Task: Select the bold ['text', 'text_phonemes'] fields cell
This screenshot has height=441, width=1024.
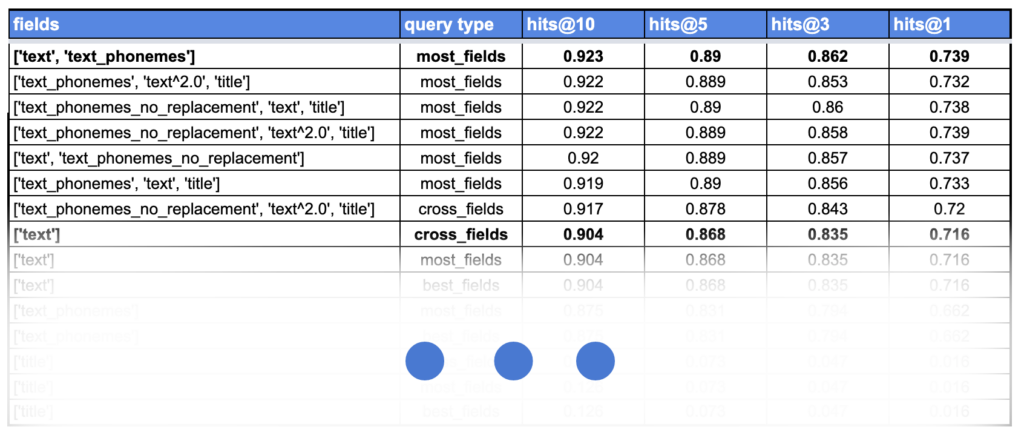Action: click(104, 57)
